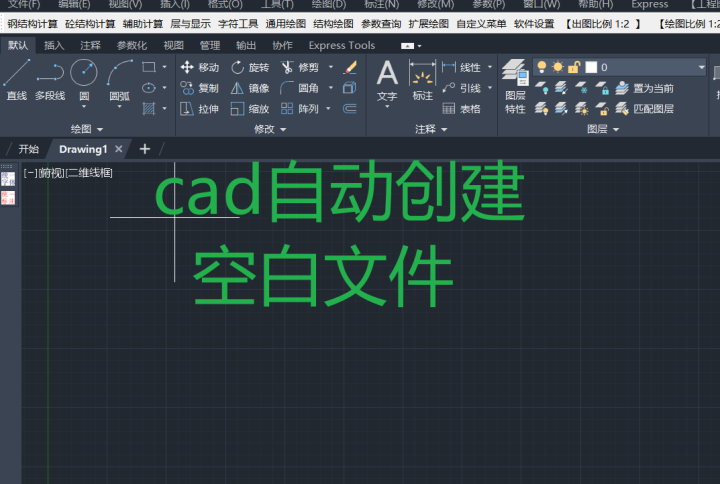Click the 俯视 view control label
This screenshot has height=484, width=720.
[51, 173]
